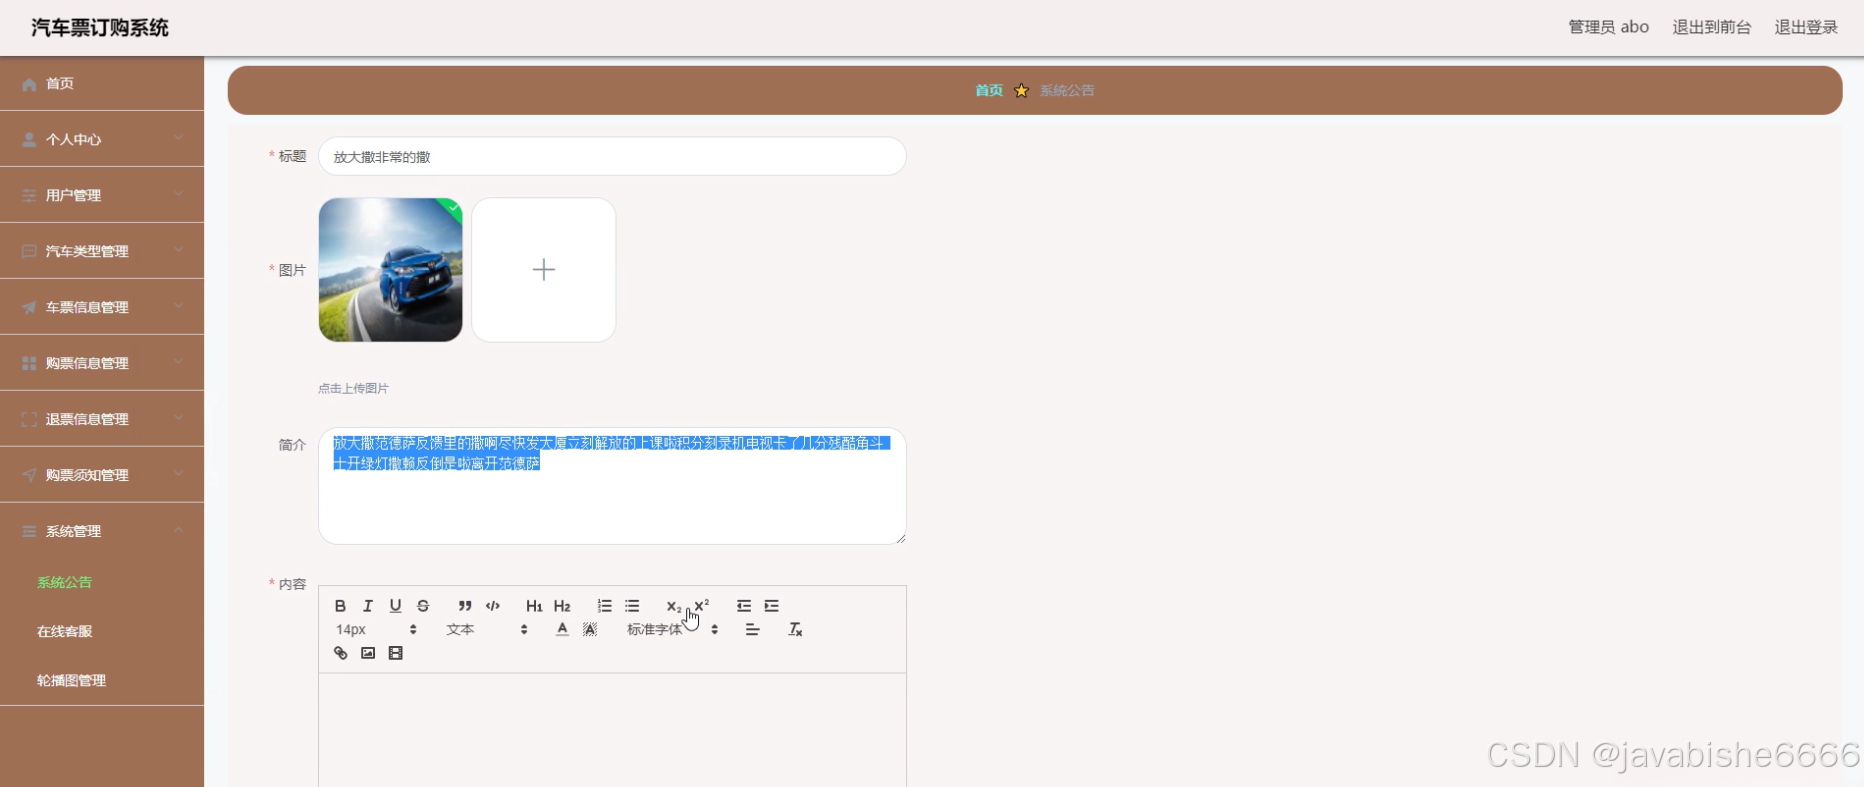Toggle strikethrough in editor toolbar

(x=423, y=606)
